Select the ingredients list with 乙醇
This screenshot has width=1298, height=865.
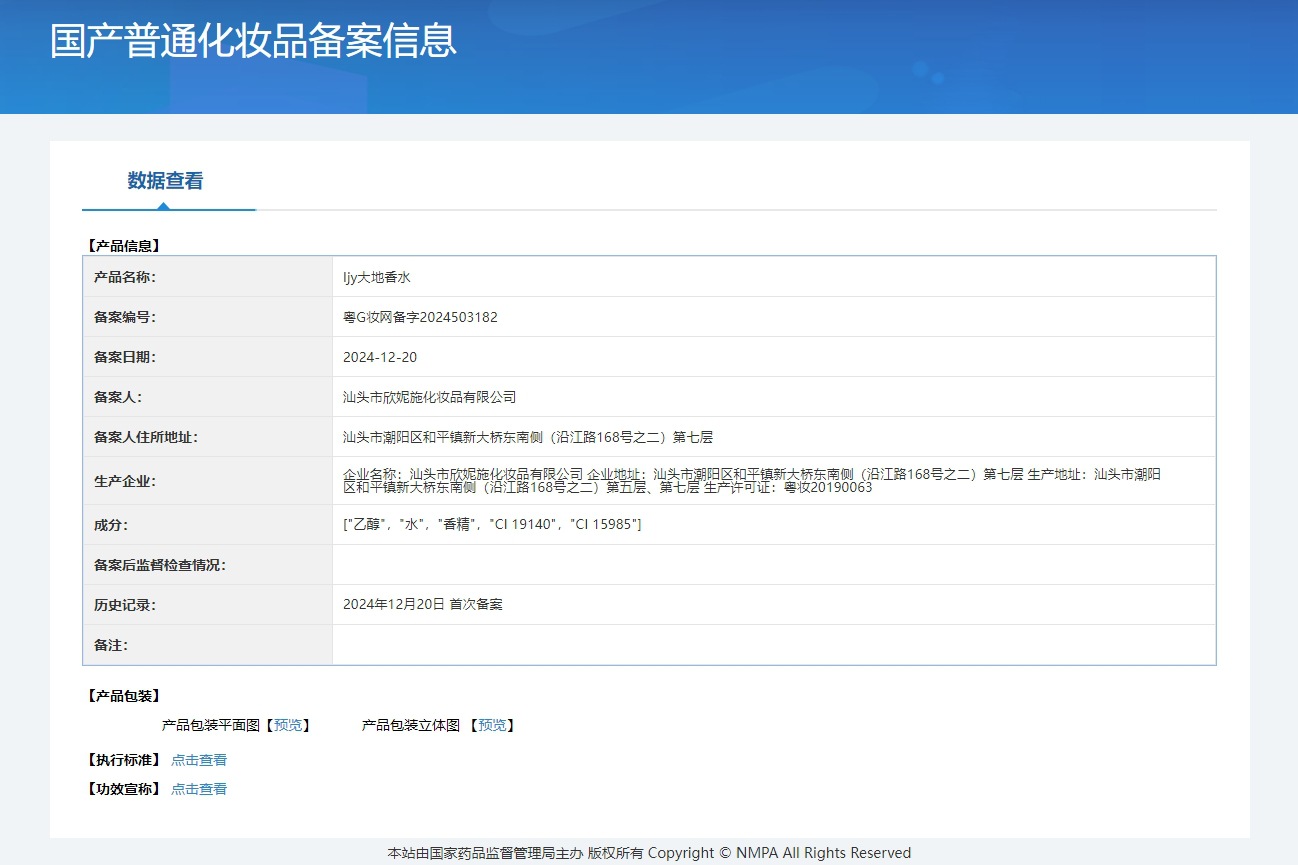click(x=492, y=524)
